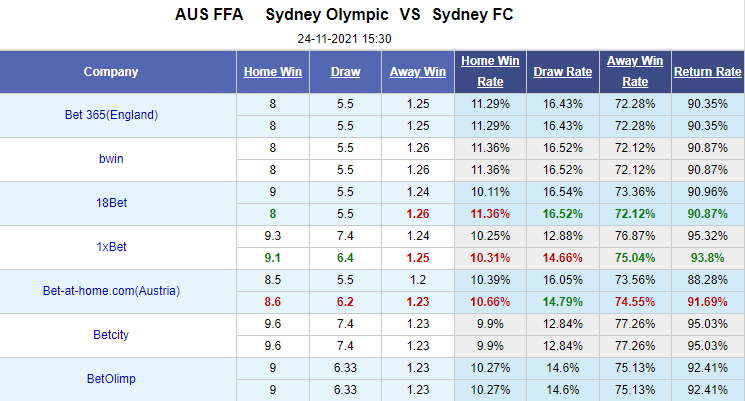Select 1xBet opening draw odds 7.4

click(345, 236)
